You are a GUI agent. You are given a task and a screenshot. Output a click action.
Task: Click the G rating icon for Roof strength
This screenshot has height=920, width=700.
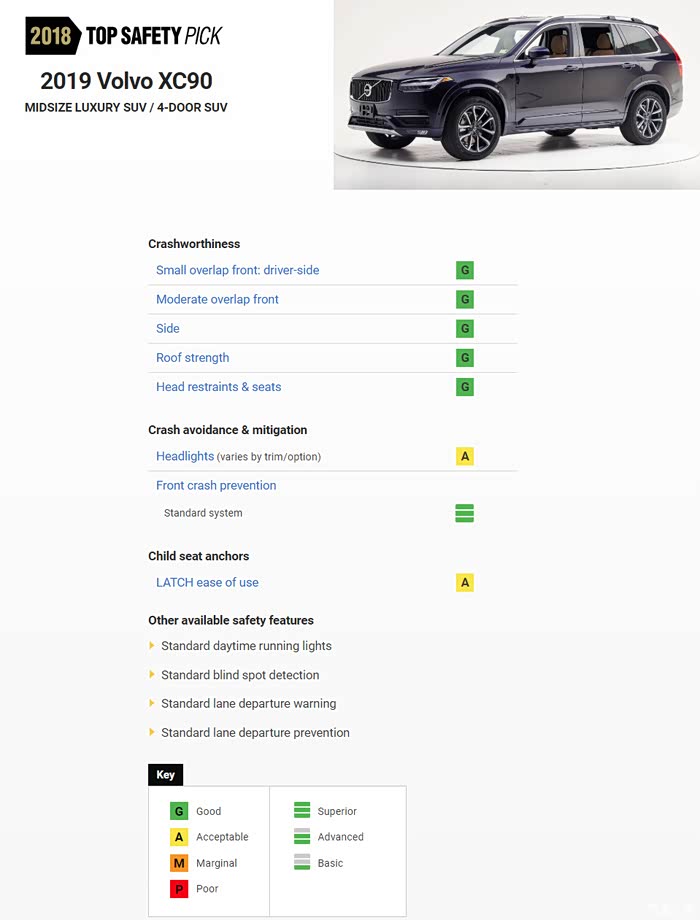coord(465,358)
